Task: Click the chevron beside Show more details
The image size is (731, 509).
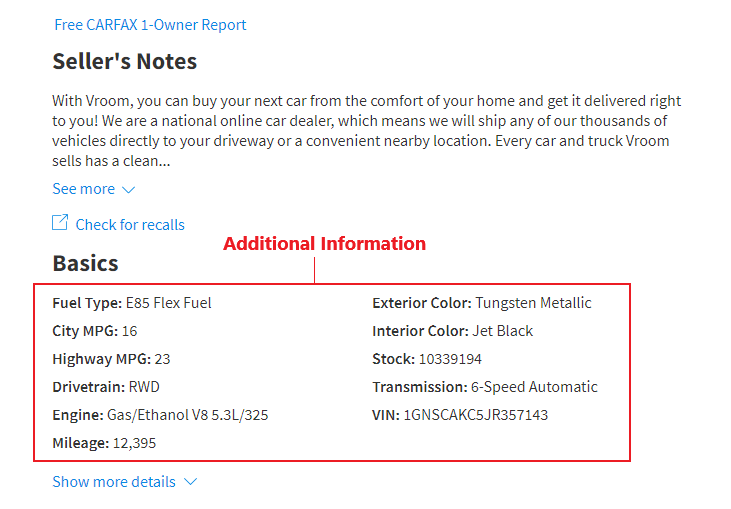Action: click(190, 481)
